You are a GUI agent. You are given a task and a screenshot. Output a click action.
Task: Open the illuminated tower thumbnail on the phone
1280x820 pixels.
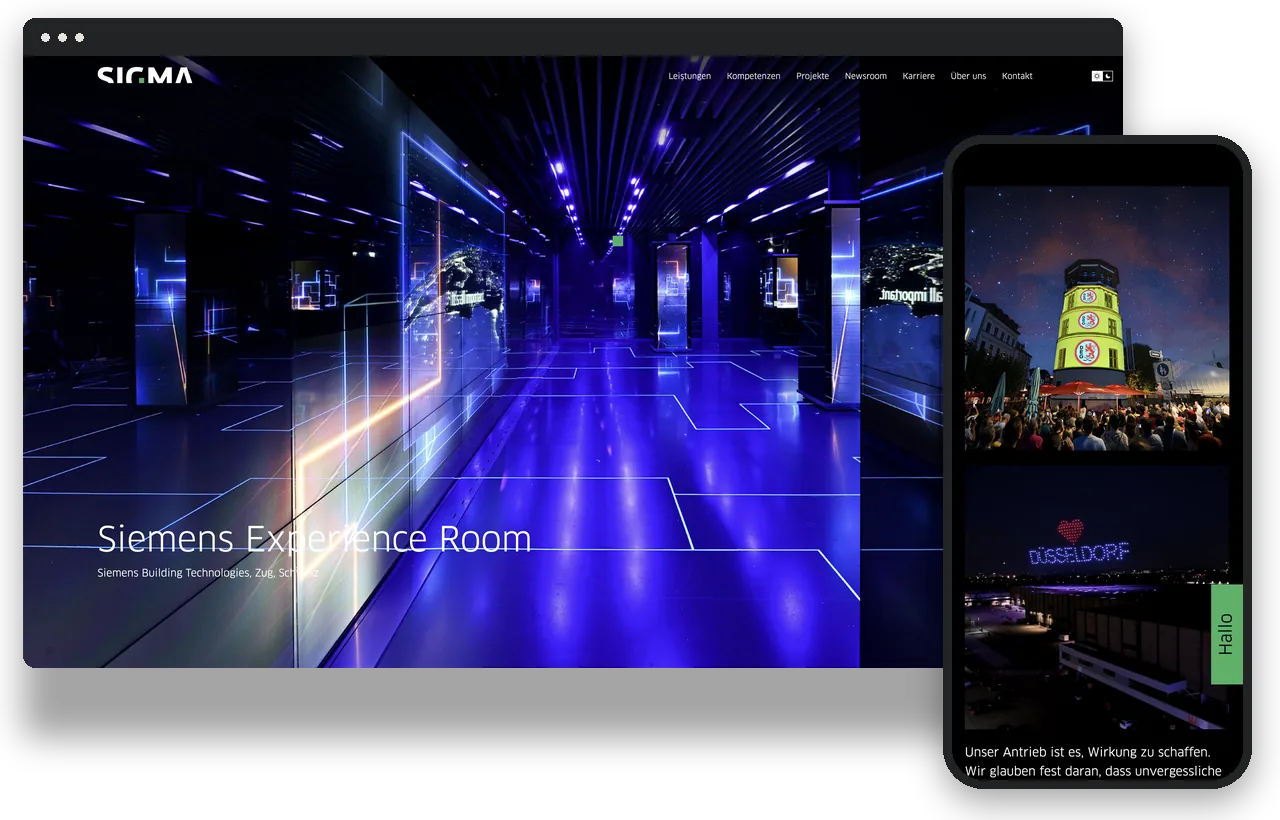pyautogui.click(x=1097, y=318)
